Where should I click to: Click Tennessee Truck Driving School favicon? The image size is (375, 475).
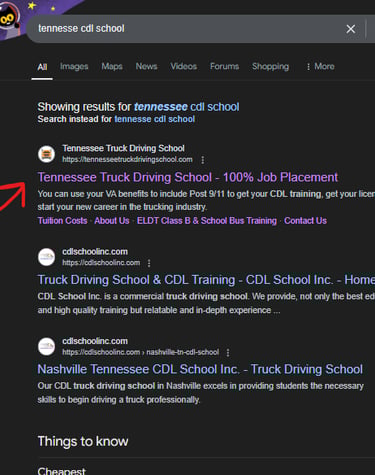click(46, 154)
